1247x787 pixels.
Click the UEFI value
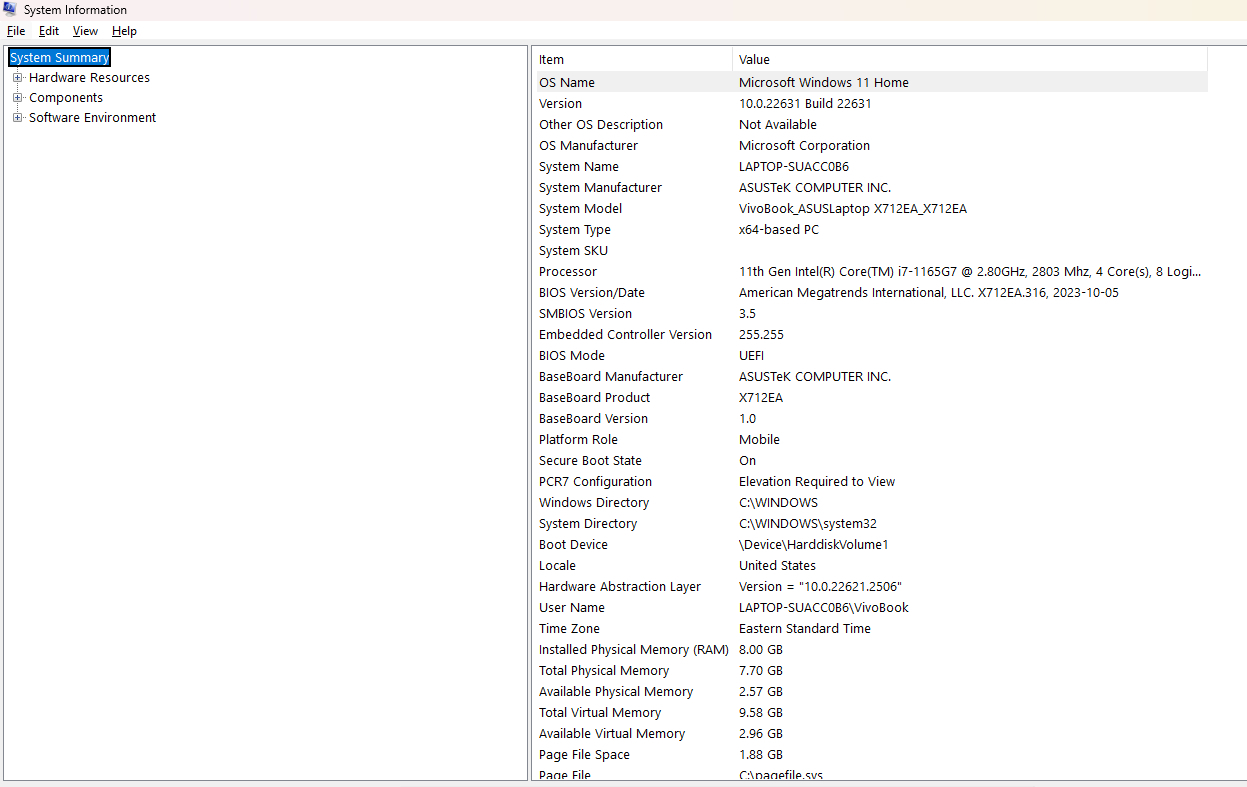(x=751, y=356)
